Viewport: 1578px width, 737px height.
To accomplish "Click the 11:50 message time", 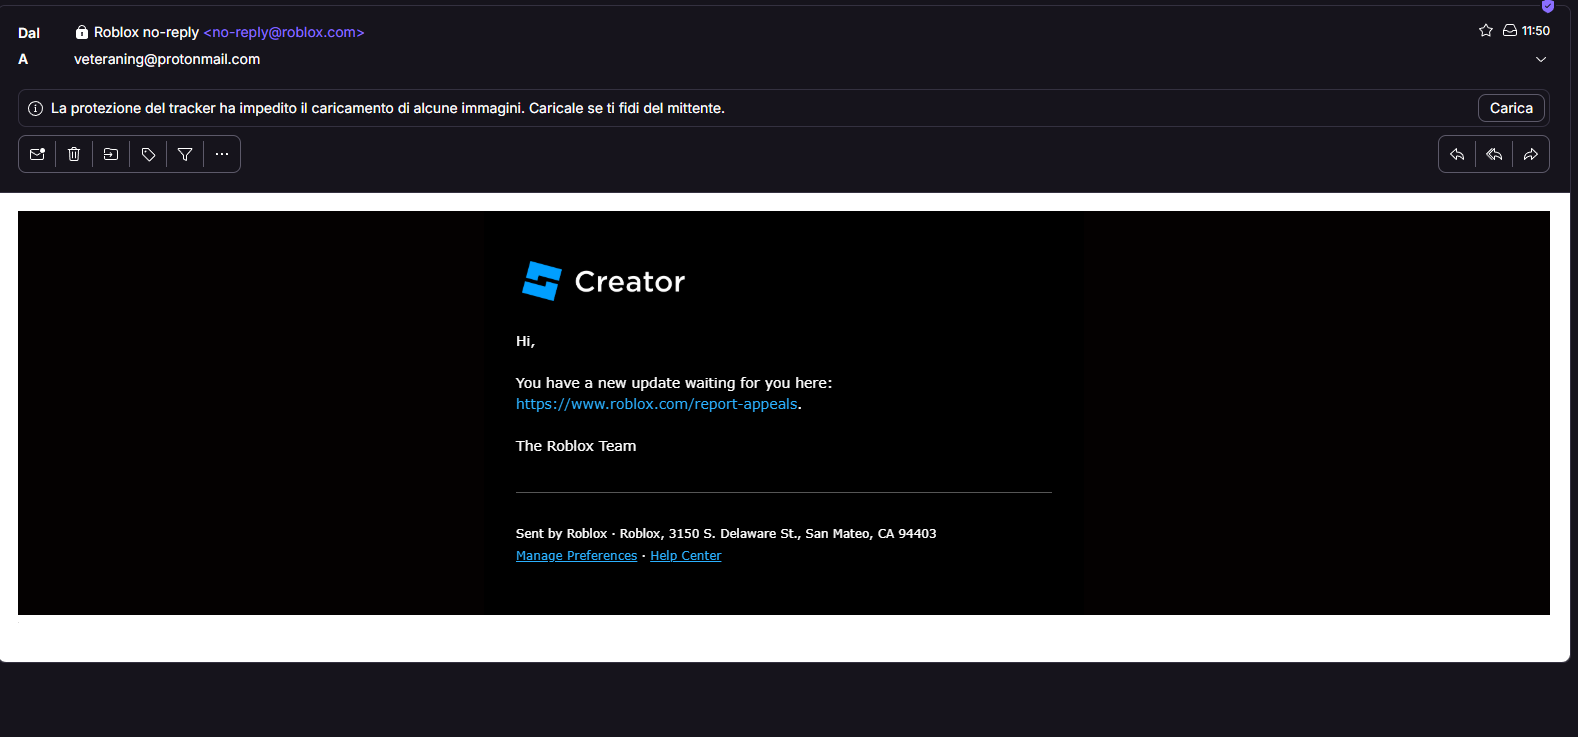I will coord(1535,31).
